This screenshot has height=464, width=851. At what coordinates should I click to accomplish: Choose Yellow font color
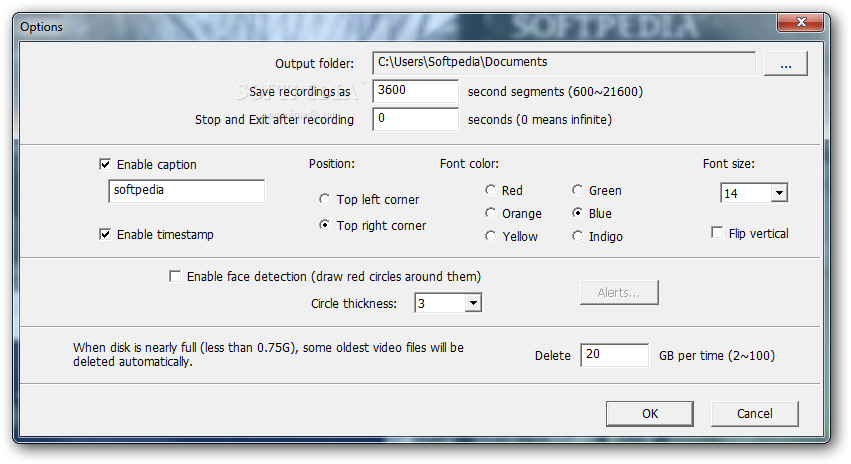click(490, 236)
